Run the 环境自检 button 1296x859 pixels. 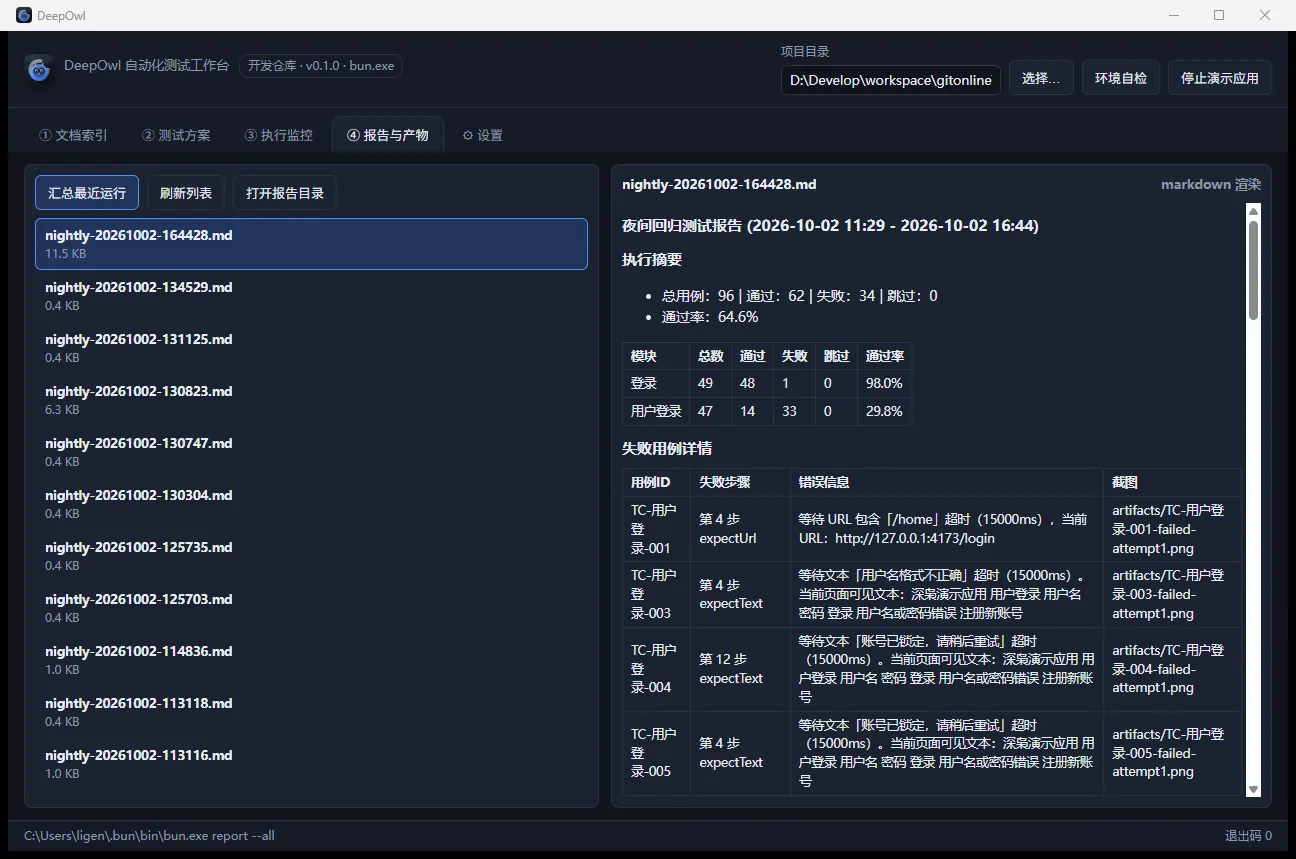point(1120,78)
